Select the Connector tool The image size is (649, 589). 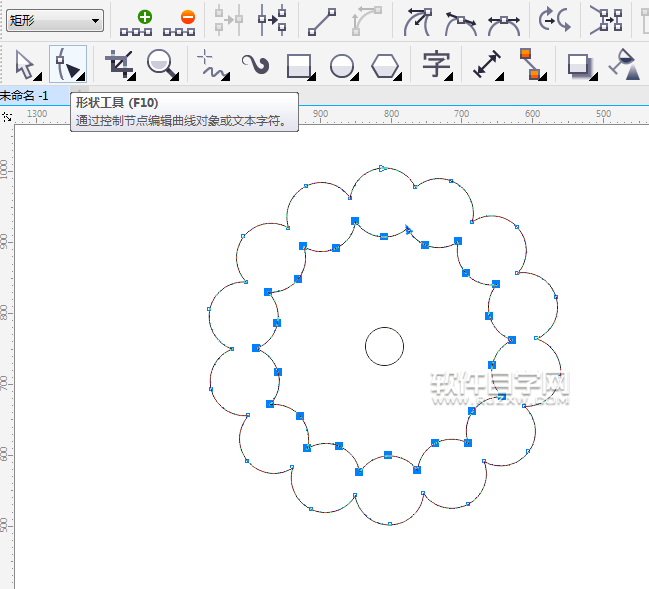pos(531,64)
